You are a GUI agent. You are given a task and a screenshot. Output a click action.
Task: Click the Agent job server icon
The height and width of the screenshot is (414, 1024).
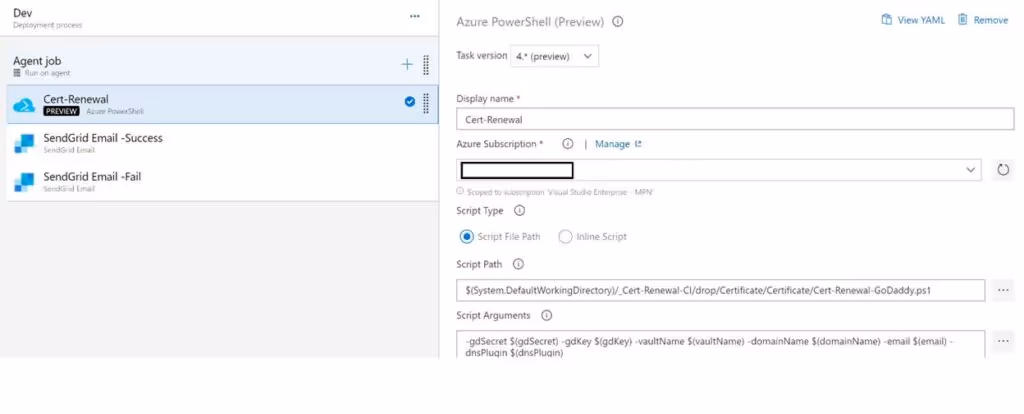tap(17, 73)
